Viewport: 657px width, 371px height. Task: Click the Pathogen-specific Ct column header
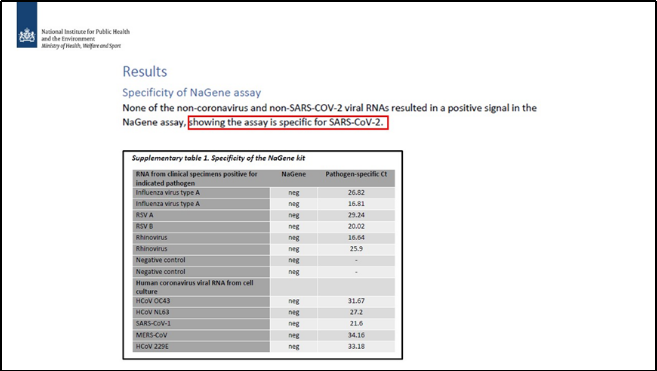click(x=356, y=174)
